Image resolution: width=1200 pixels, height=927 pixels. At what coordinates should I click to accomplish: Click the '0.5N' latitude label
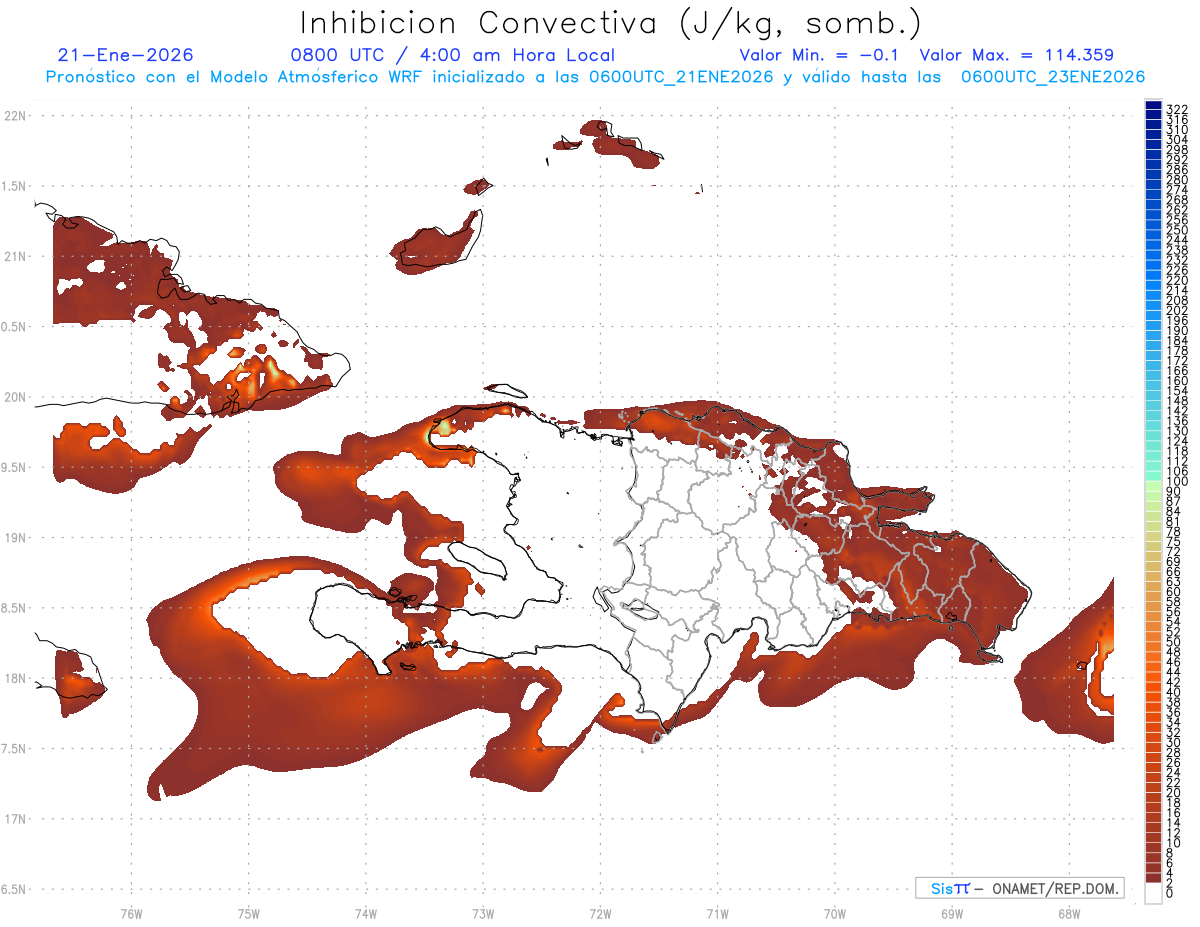[15, 327]
